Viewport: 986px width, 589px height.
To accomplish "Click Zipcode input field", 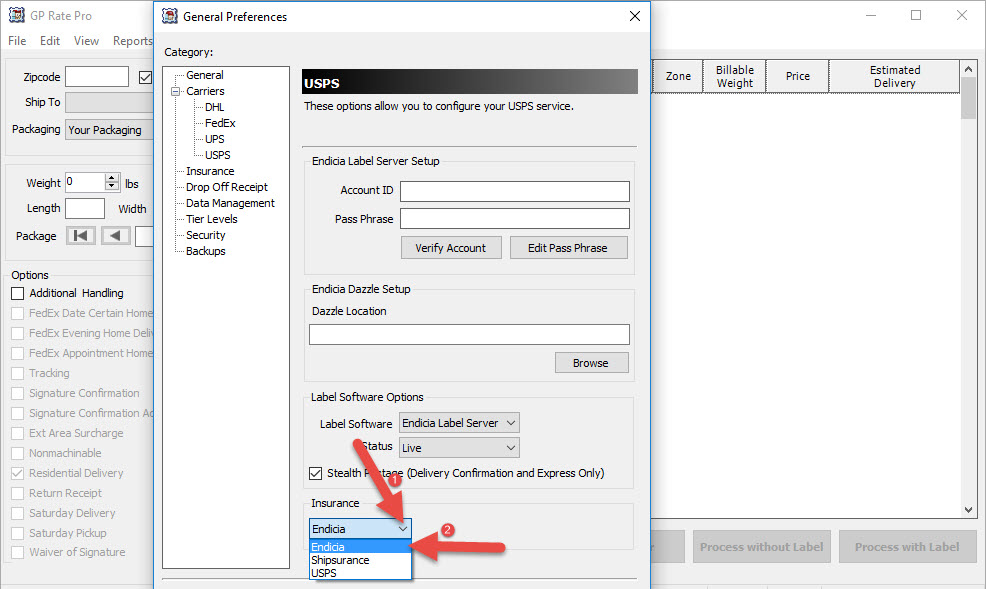I will point(97,77).
